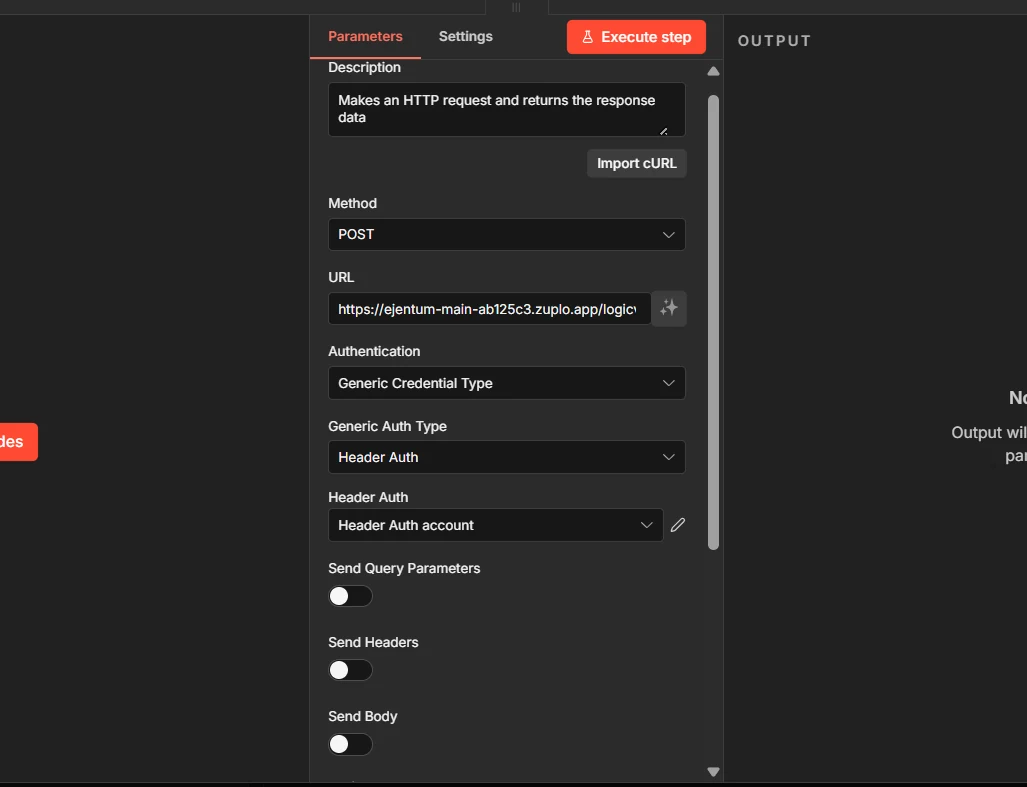The image size is (1027, 787).
Task: Expand the Authentication dropdown
Action: tap(506, 383)
